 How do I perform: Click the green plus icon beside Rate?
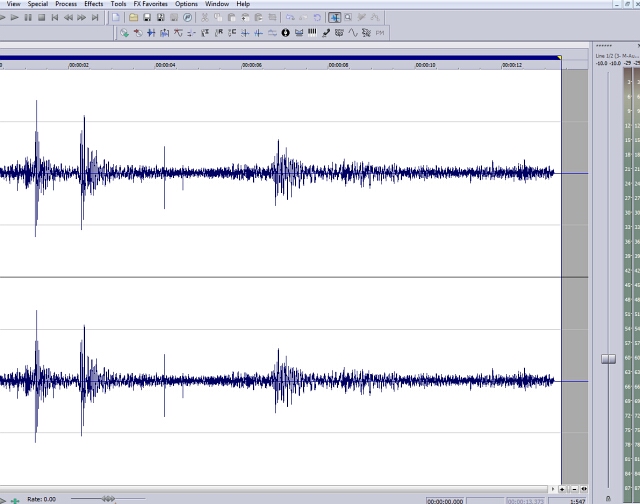[15, 500]
